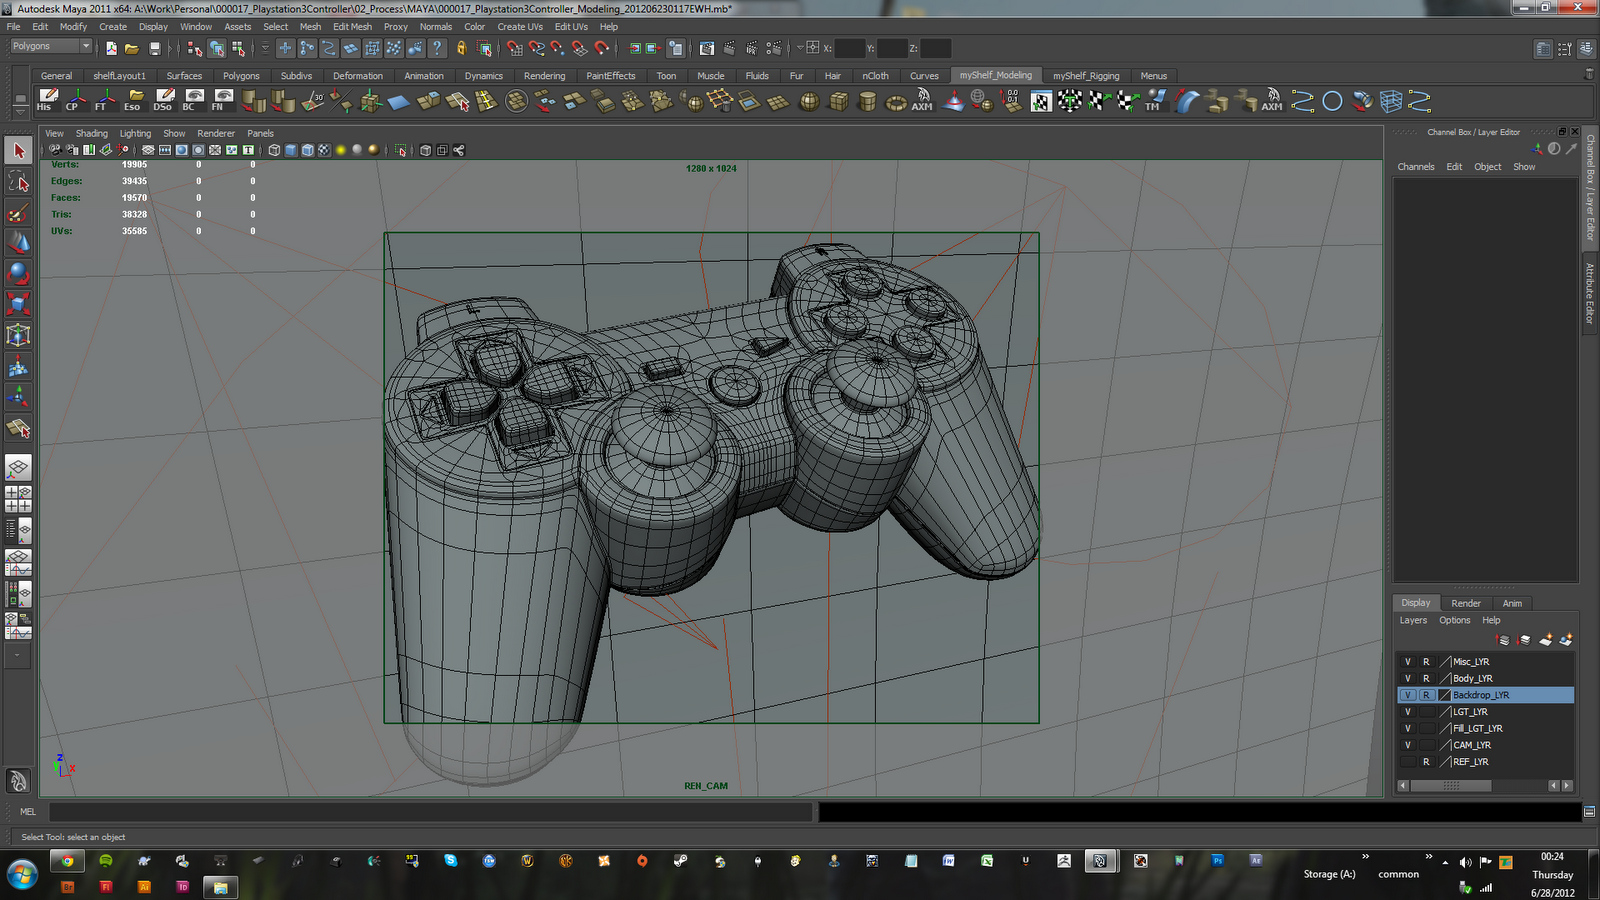The height and width of the screenshot is (900, 1600).
Task: Toggle visibility of Misc_LYR layer
Action: (1408, 662)
